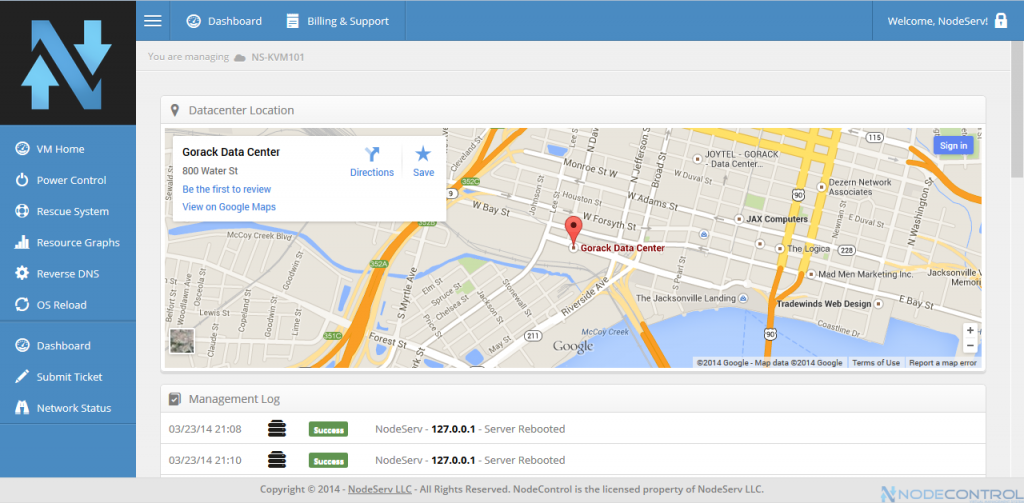This screenshot has height=503, width=1024.
Task: Zoom out the map with minus button
Action: pyautogui.click(x=970, y=346)
